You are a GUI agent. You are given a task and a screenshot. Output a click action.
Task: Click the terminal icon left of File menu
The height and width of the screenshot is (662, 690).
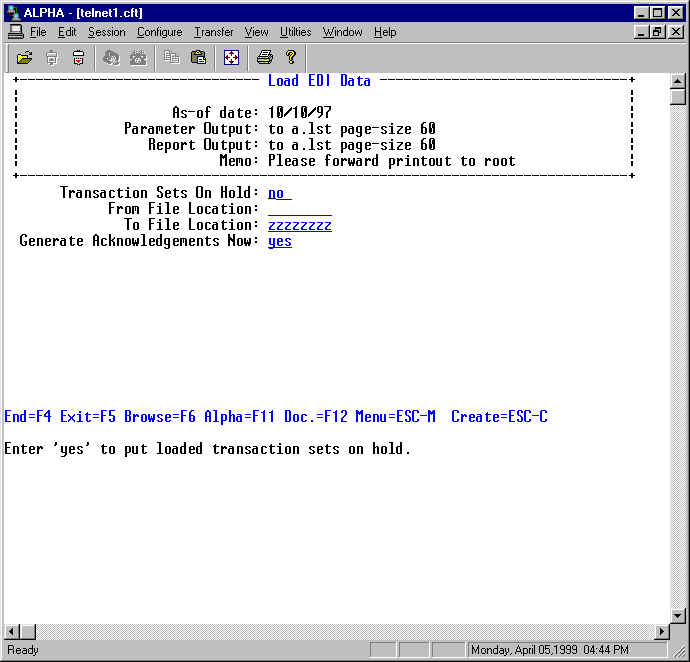pyautogui.click(x=15, y=32)
